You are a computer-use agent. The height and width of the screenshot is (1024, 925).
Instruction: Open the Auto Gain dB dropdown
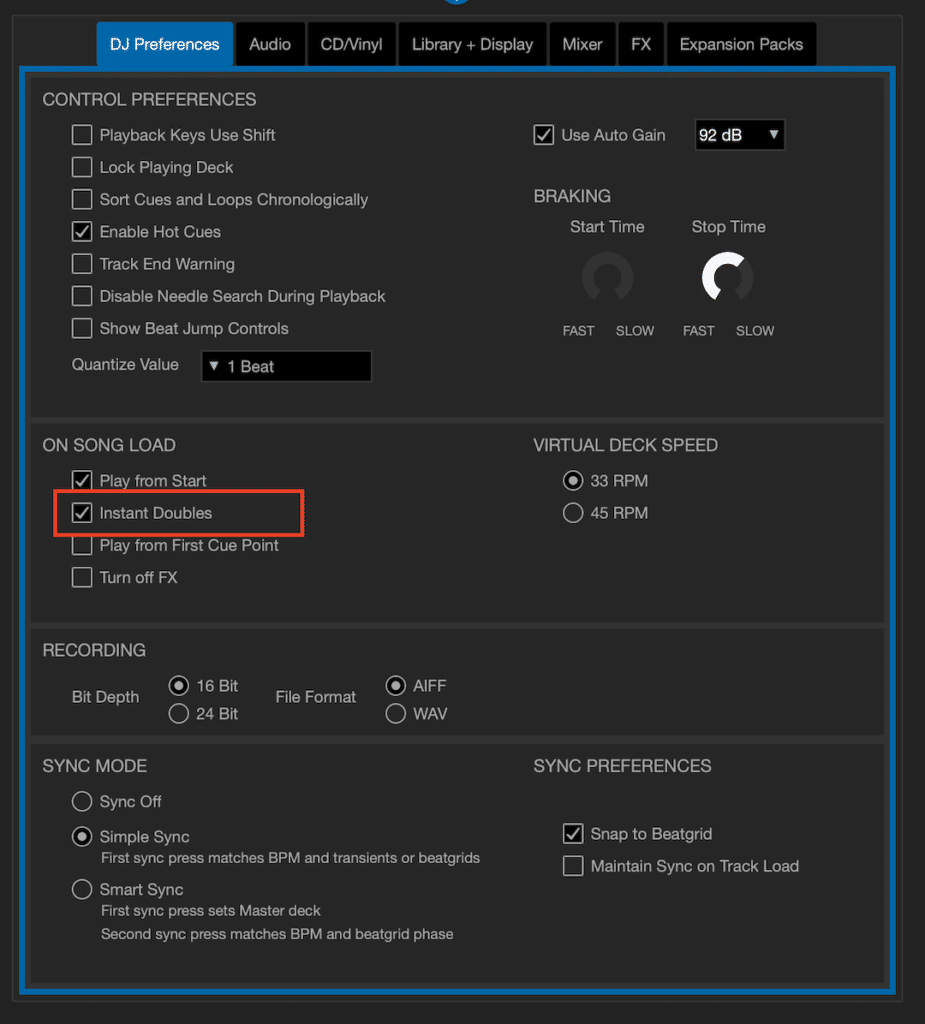(739, 134)
